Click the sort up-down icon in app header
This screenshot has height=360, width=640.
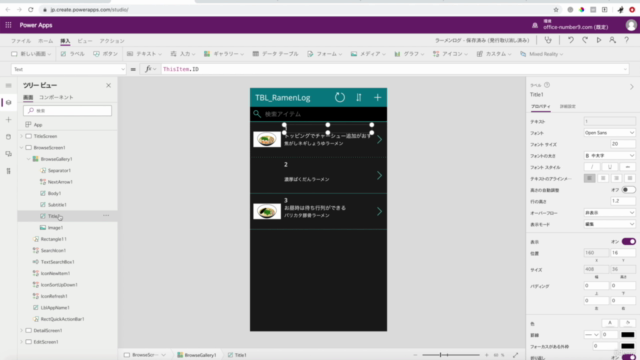[359, 98]
